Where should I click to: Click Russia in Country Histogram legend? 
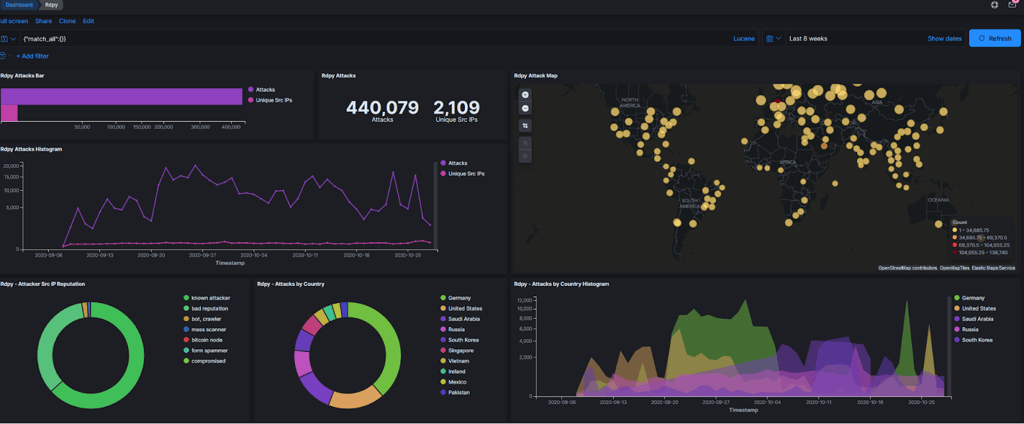point(968,329)
